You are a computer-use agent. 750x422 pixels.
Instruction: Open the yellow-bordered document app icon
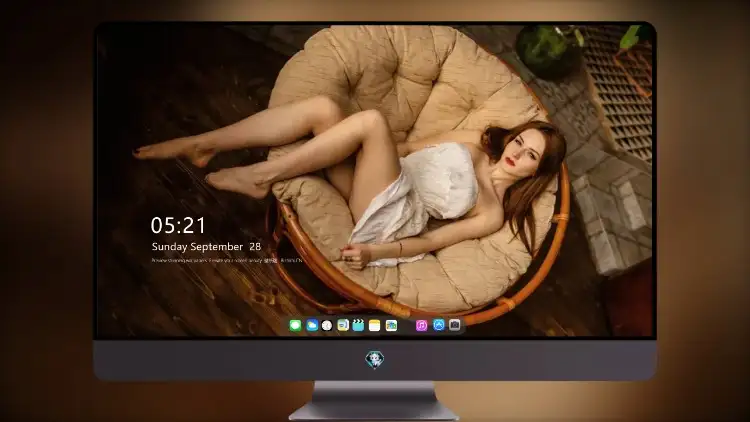343,325
